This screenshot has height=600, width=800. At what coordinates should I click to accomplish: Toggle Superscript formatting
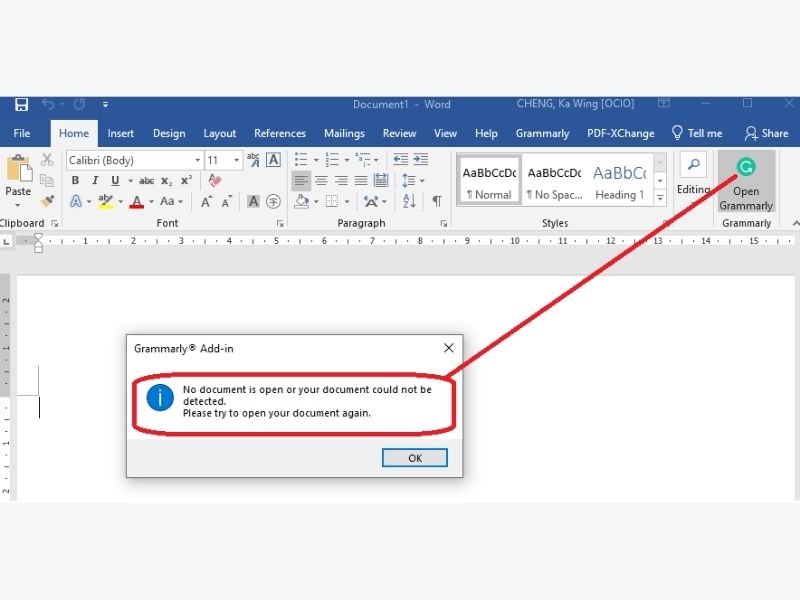pos(186,181)
